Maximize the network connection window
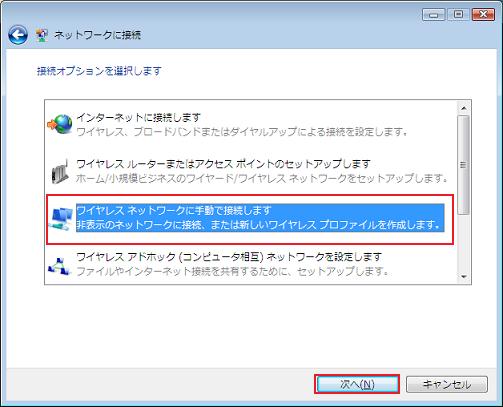The width and height of the screenshot is (503, 407). (458, 15)
